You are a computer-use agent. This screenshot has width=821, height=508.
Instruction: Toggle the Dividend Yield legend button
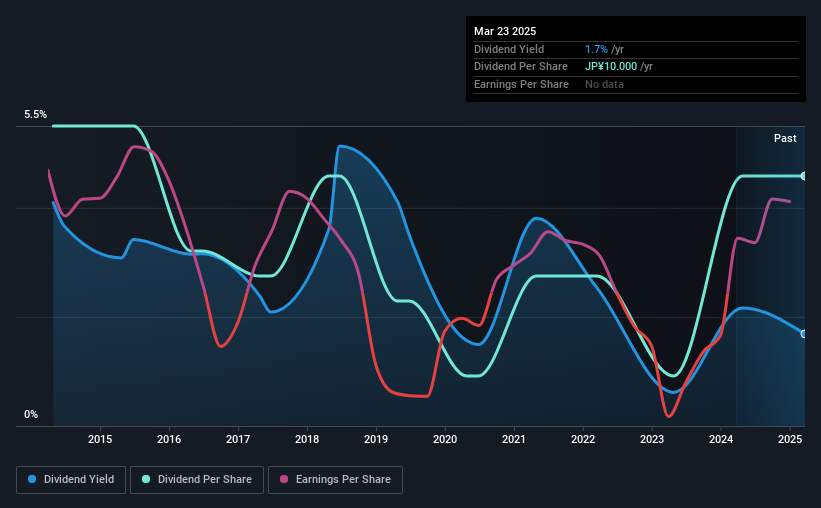[71, 480]
